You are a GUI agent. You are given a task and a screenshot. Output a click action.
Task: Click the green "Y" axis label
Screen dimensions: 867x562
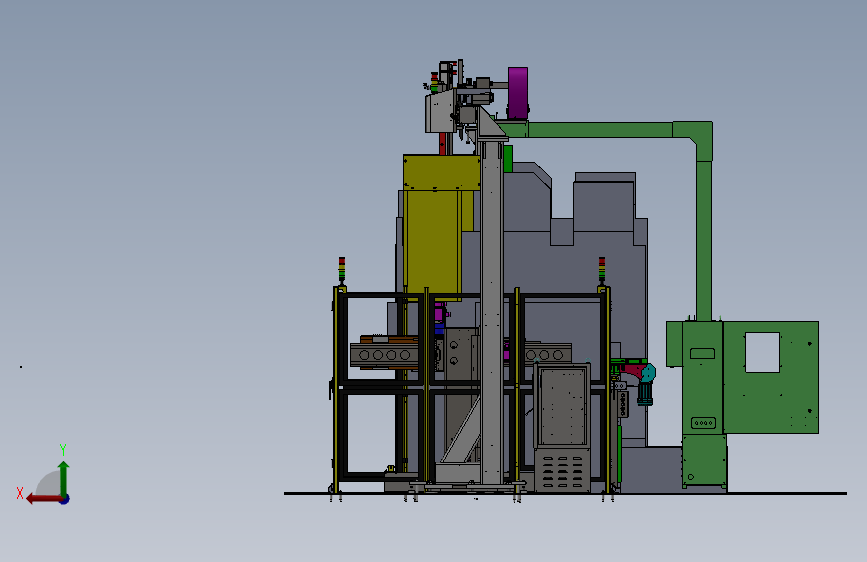[x=63, y=449]
